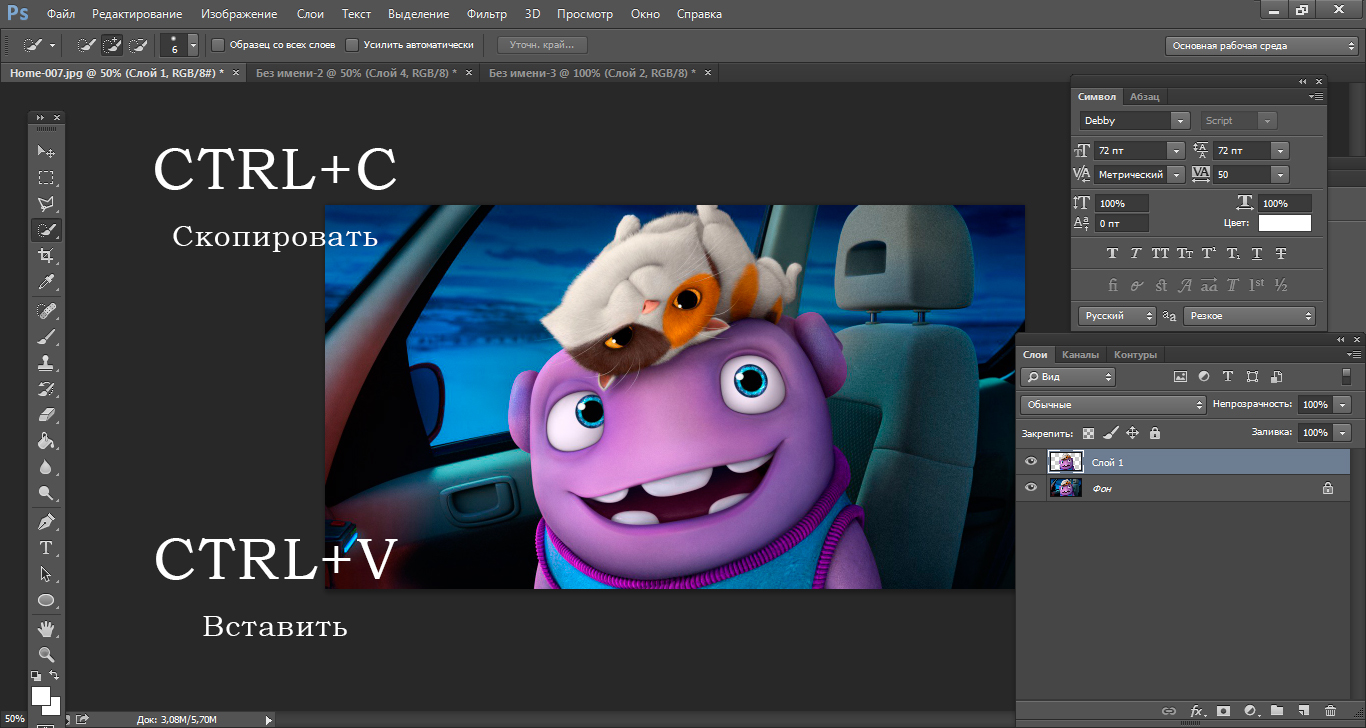Click the 'Уточн. край...' button

(542, 45)
